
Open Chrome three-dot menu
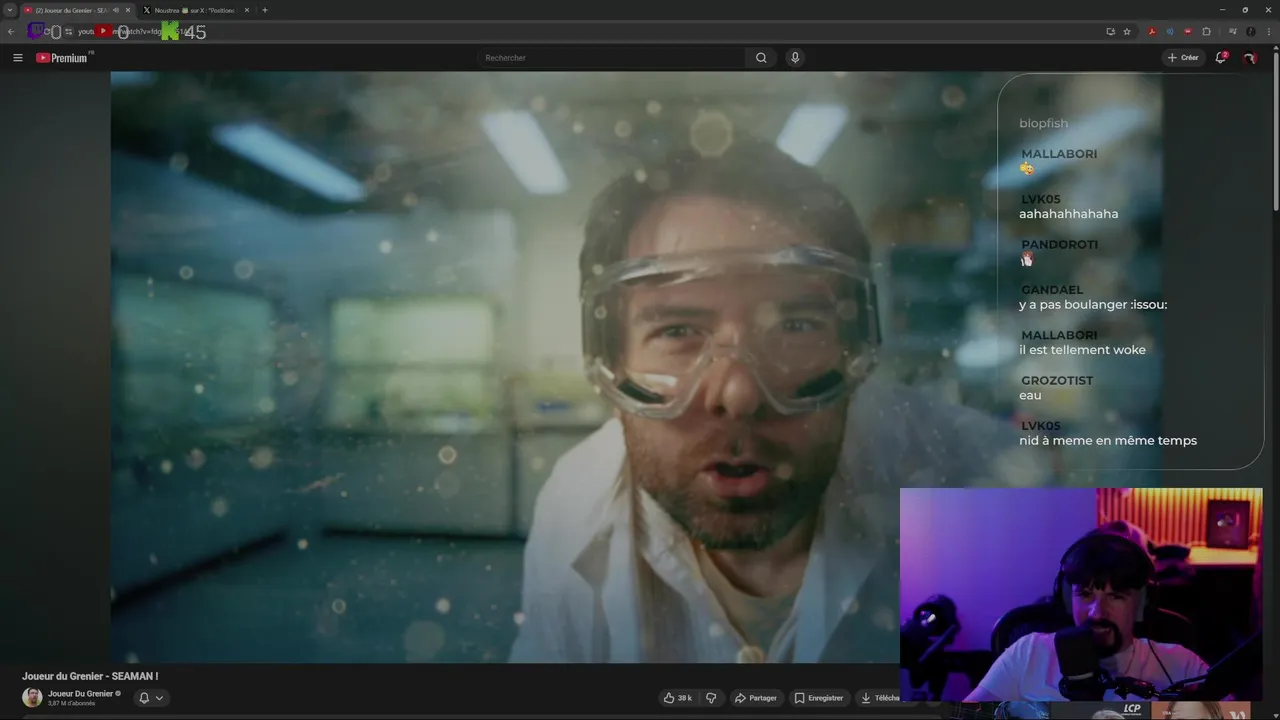pos(1269,32)
